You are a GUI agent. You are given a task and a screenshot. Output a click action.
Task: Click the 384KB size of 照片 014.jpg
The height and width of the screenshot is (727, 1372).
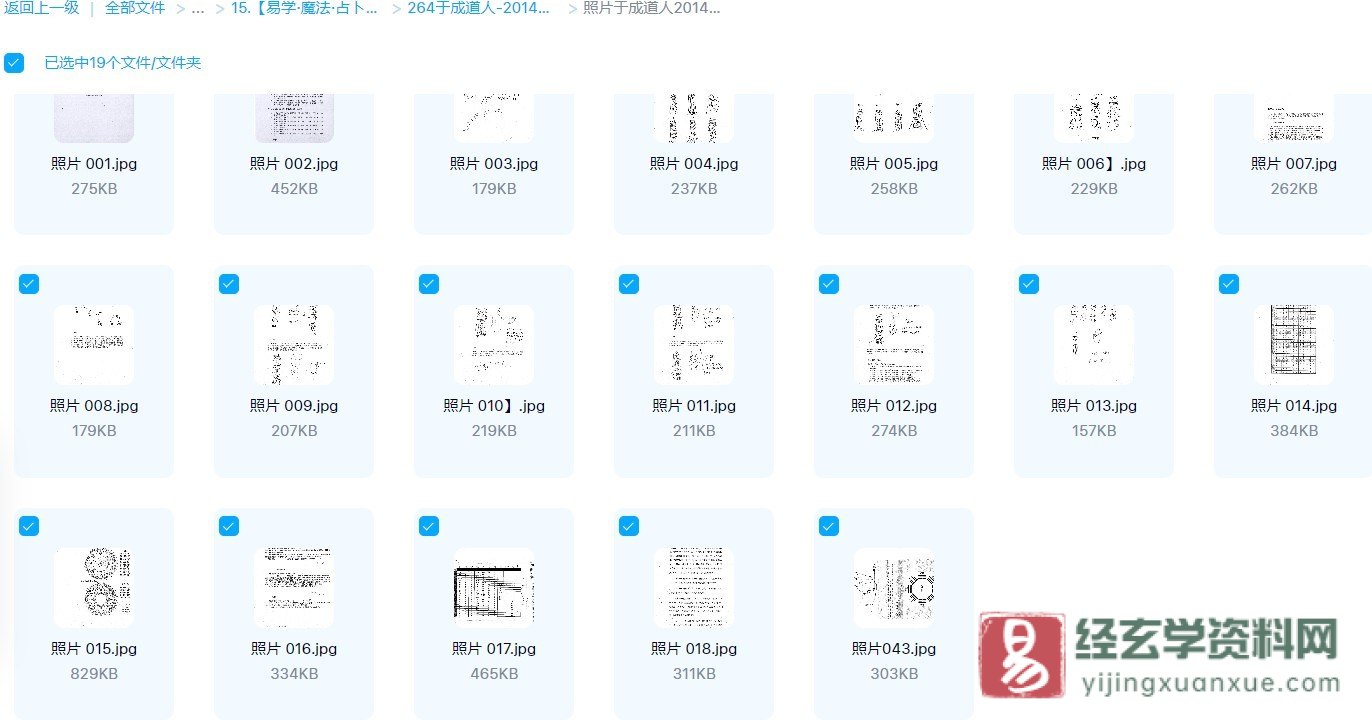coord(1294,431)
